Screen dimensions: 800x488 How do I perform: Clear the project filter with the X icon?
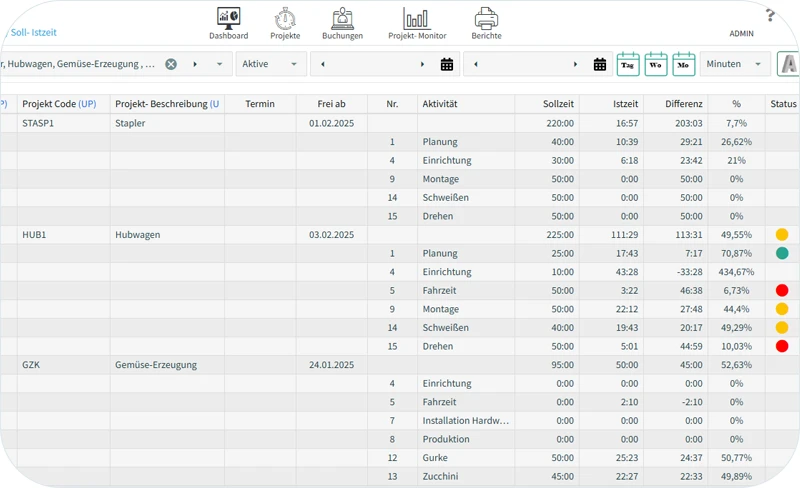(171, 64)
